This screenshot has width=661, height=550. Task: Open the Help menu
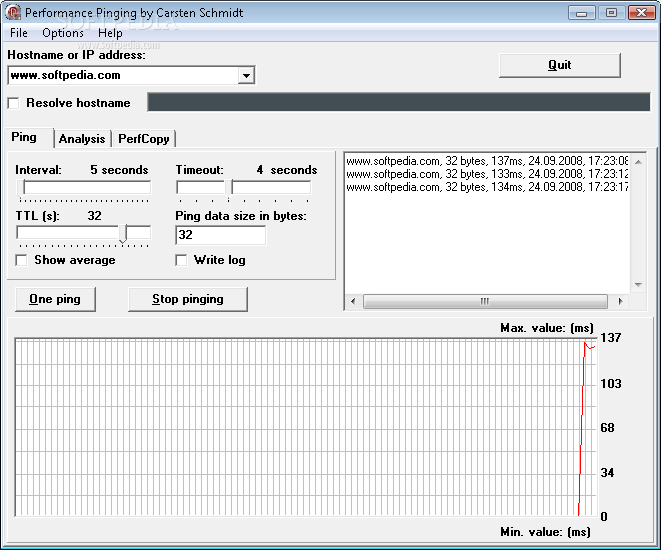(x=110, y=33)
